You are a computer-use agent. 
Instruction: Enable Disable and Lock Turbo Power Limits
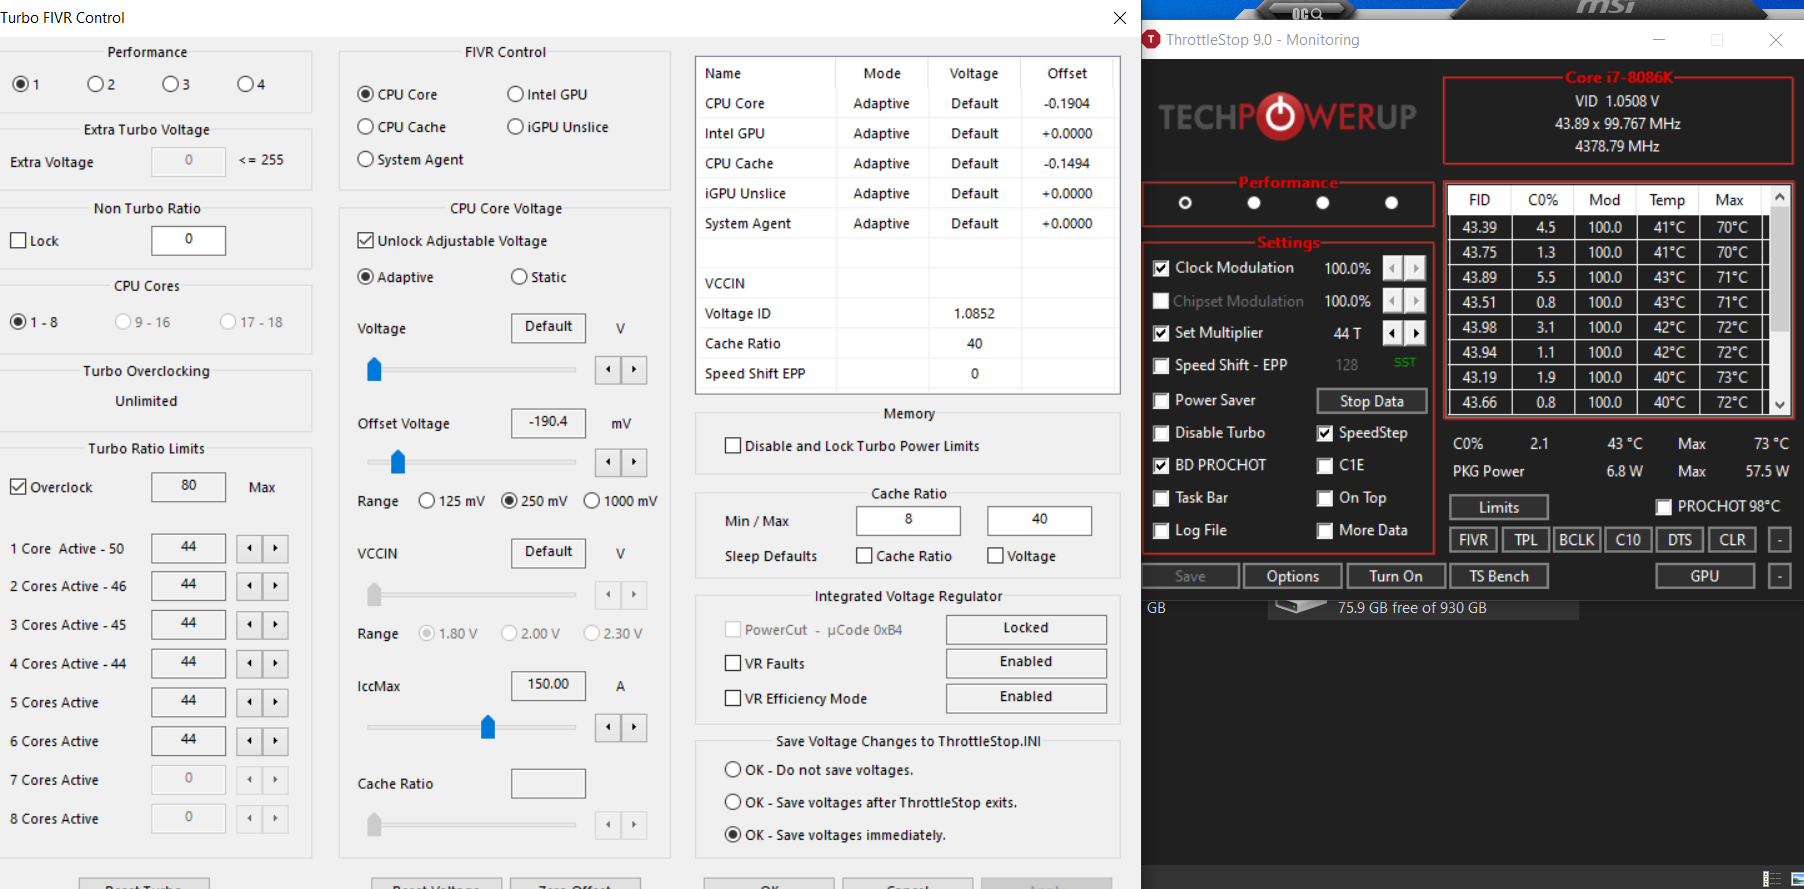tap(733, 446)
